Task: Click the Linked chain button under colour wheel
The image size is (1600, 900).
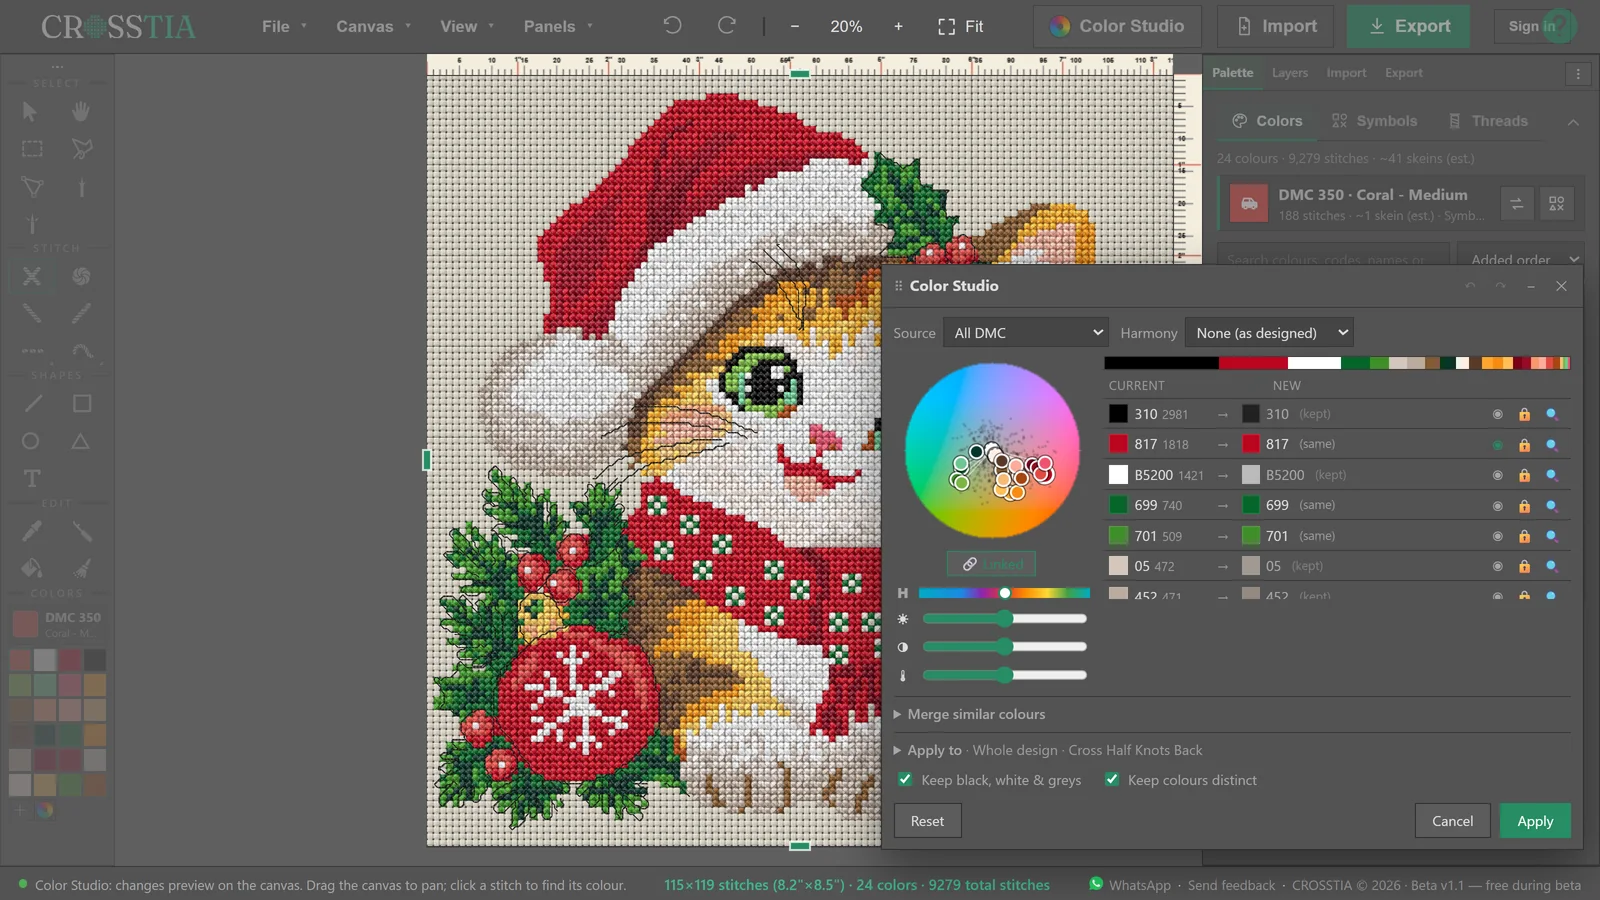Action: (992, 564)
